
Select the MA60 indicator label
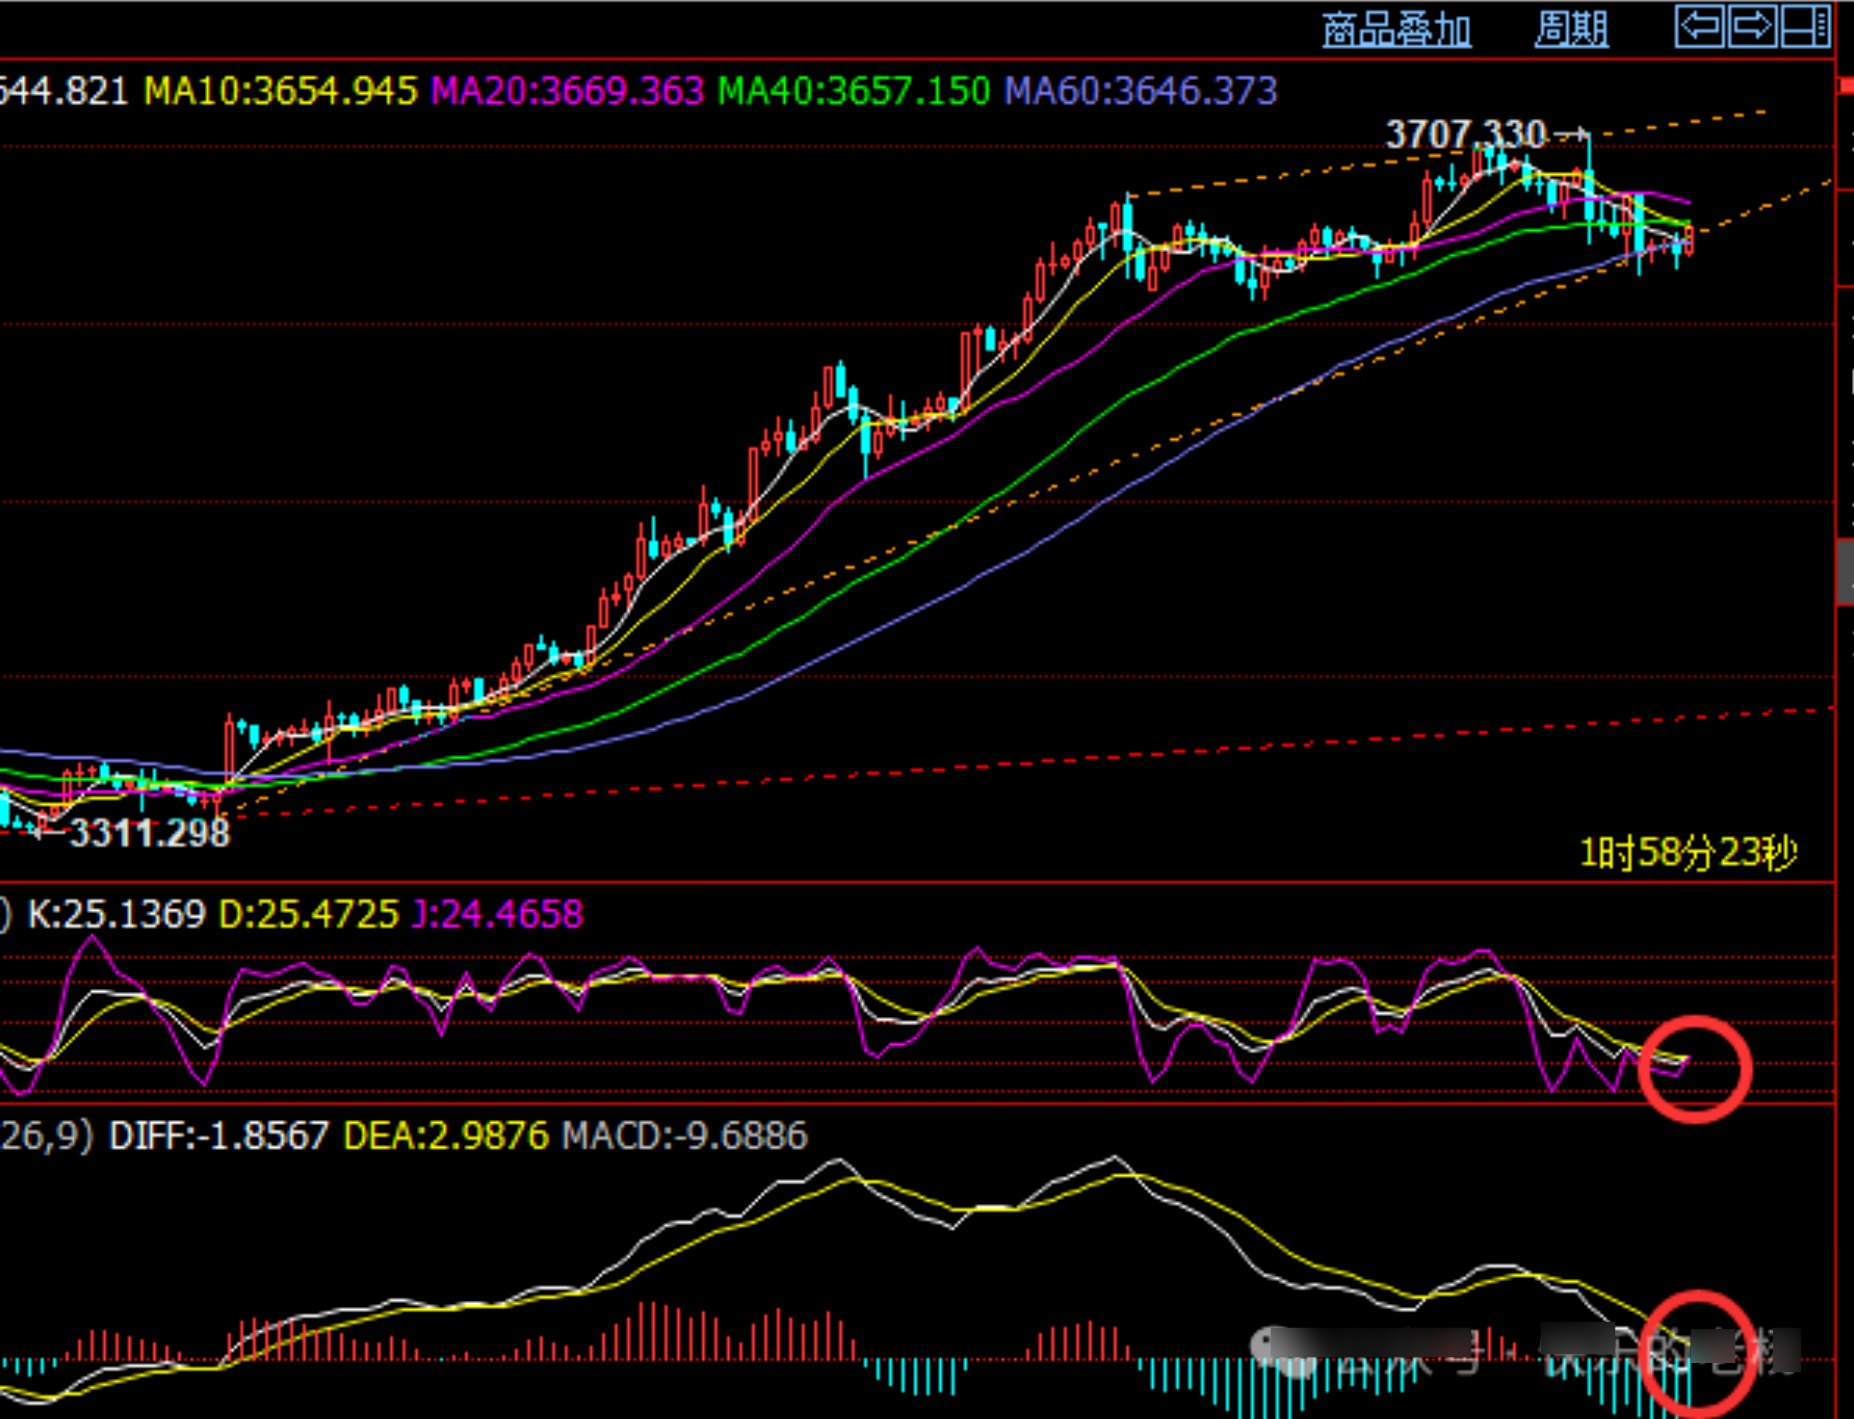pyautogui.click(x=1140, y=91)
